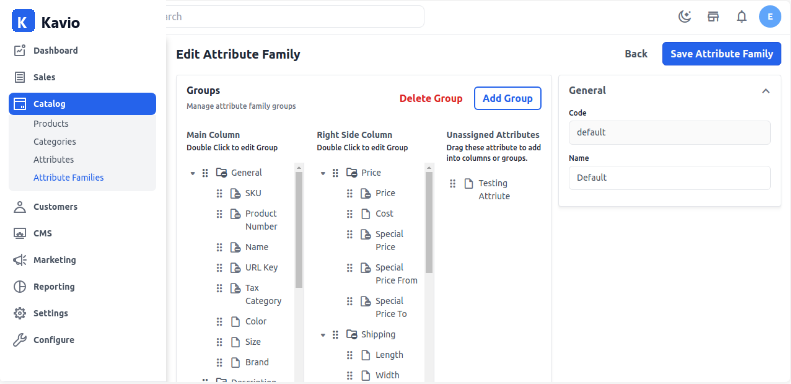Click the Code input field

point(669,133)
